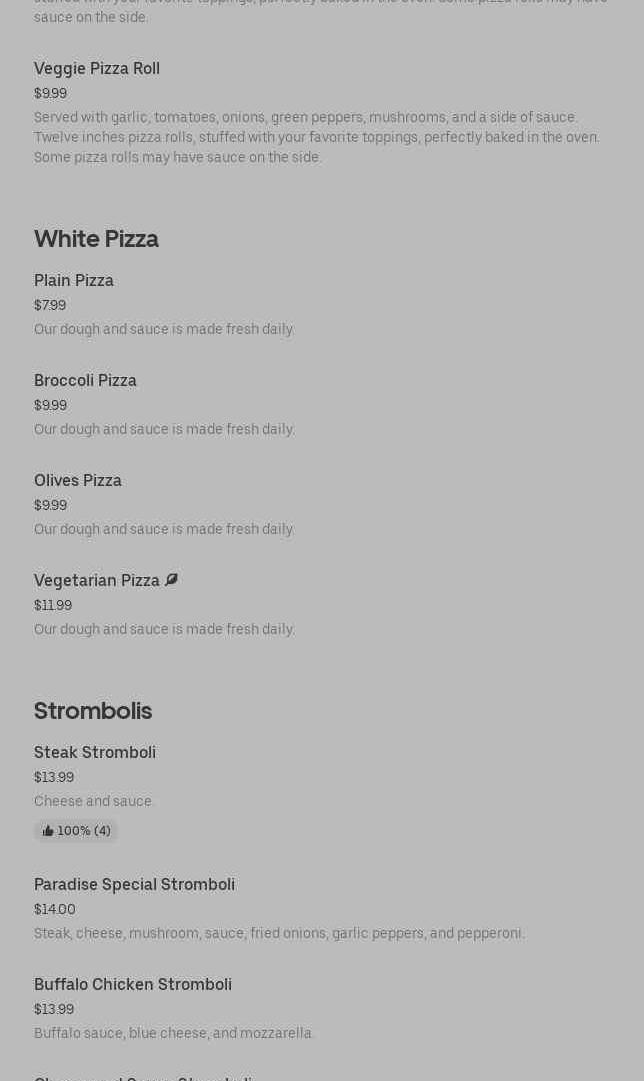This screenshot has width=644, height=1081.
Task: Click the Steak Stromboli 'Cheese and sauce' description
Action: tap(94, 801)
